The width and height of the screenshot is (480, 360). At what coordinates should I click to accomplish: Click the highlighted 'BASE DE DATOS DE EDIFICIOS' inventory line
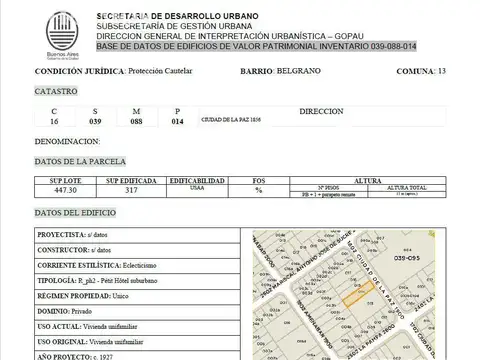(x=256, y=46)
